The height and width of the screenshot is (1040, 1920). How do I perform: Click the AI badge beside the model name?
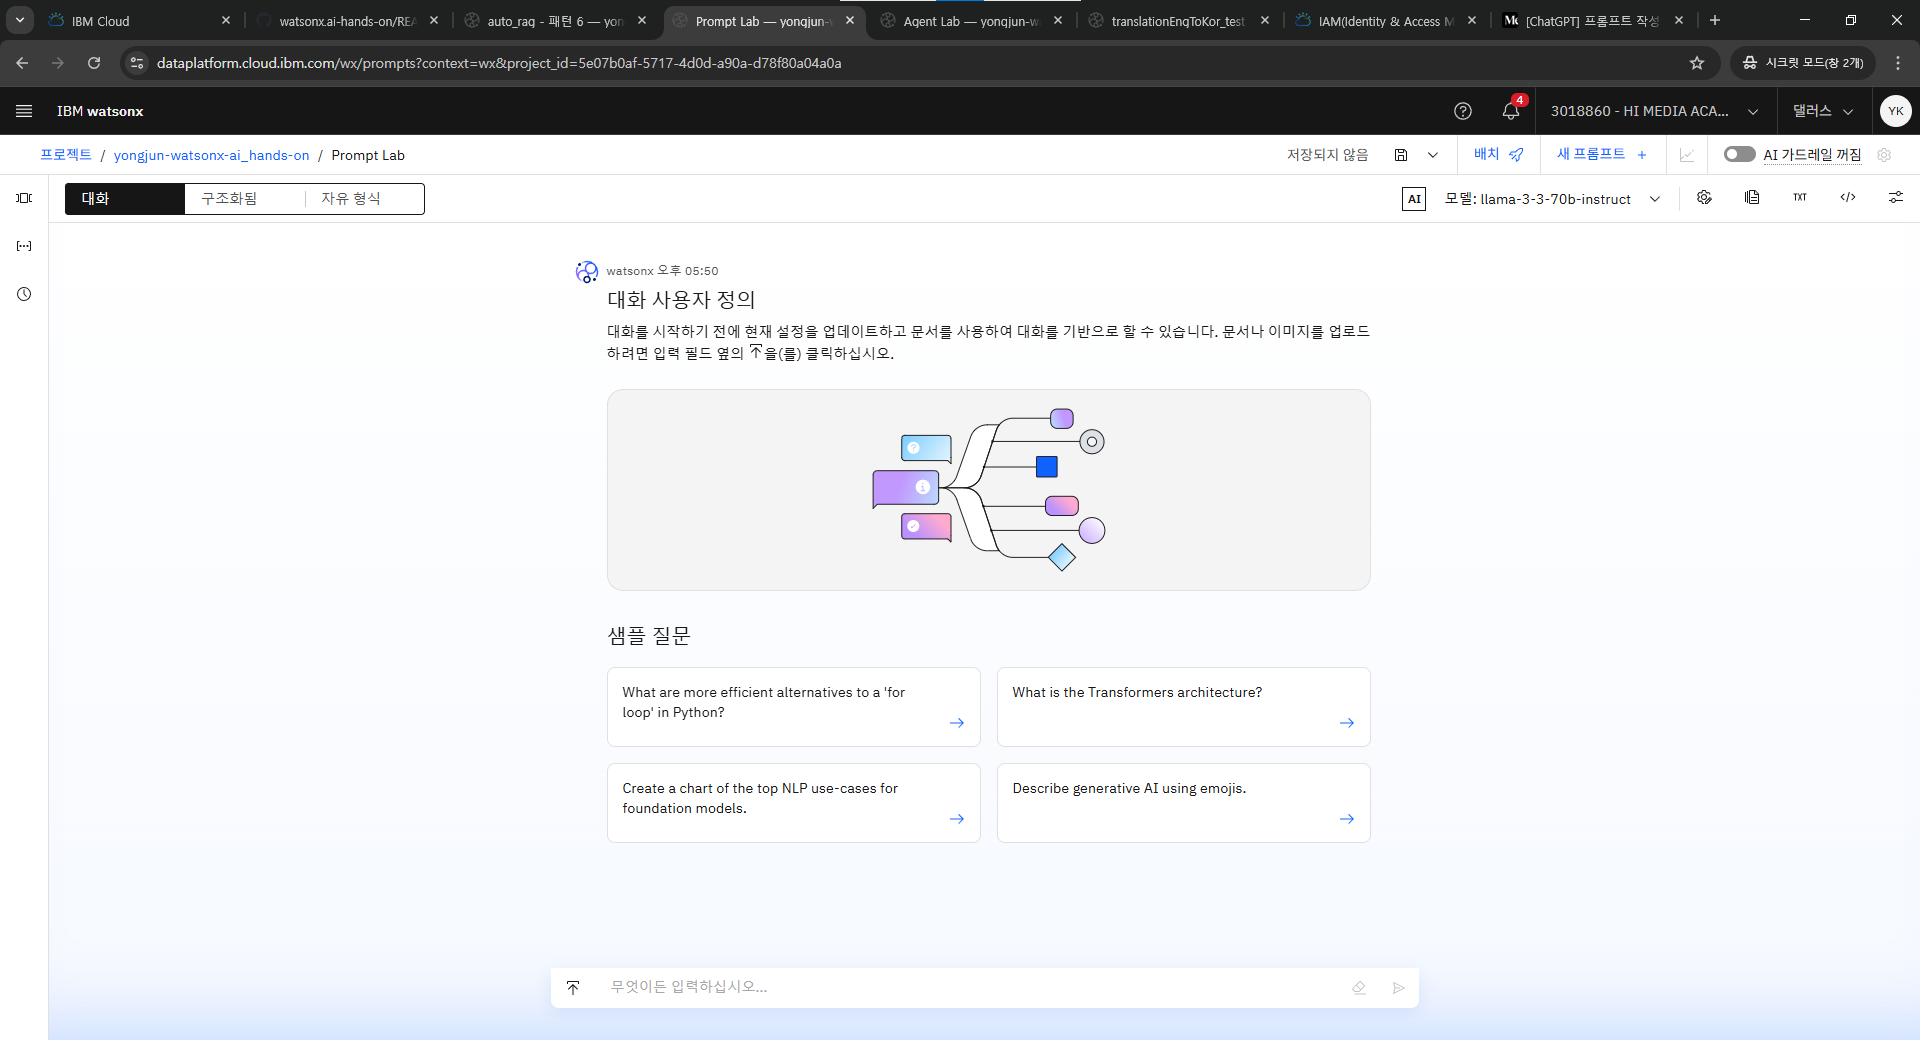pos(1414,199)
